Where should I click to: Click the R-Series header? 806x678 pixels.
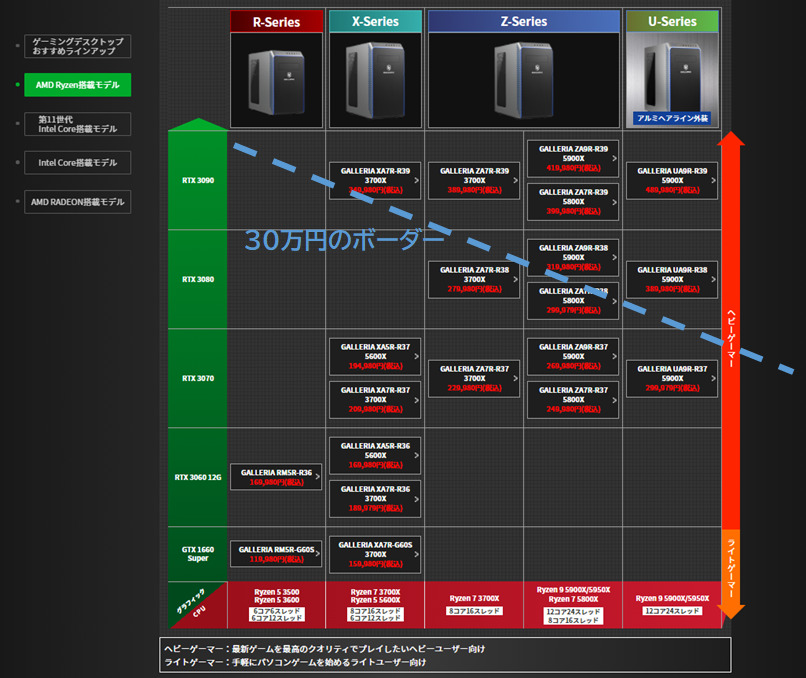tap(277, 22)
